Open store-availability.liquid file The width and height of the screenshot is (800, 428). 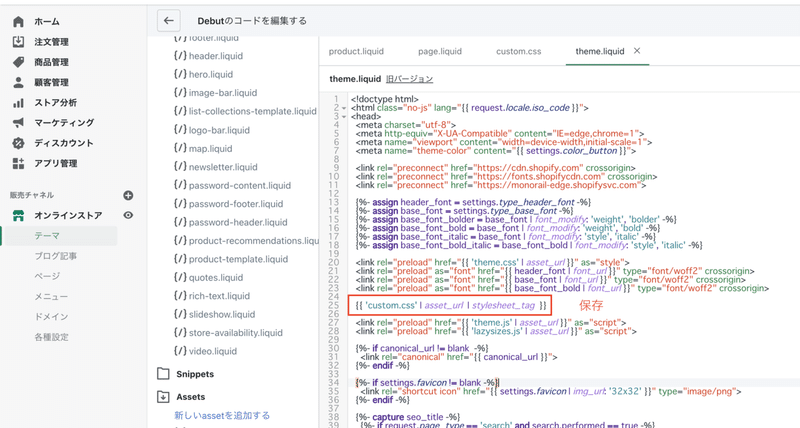pyautogui.click(x=236, y=333)
